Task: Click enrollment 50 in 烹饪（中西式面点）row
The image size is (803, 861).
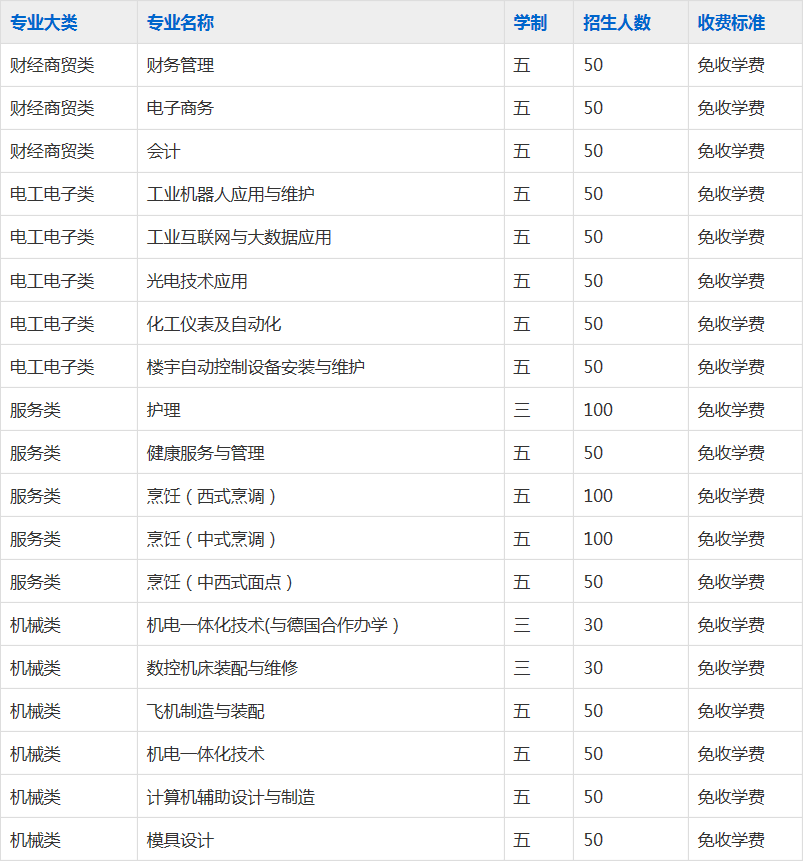Action: [x=593, y=582]
